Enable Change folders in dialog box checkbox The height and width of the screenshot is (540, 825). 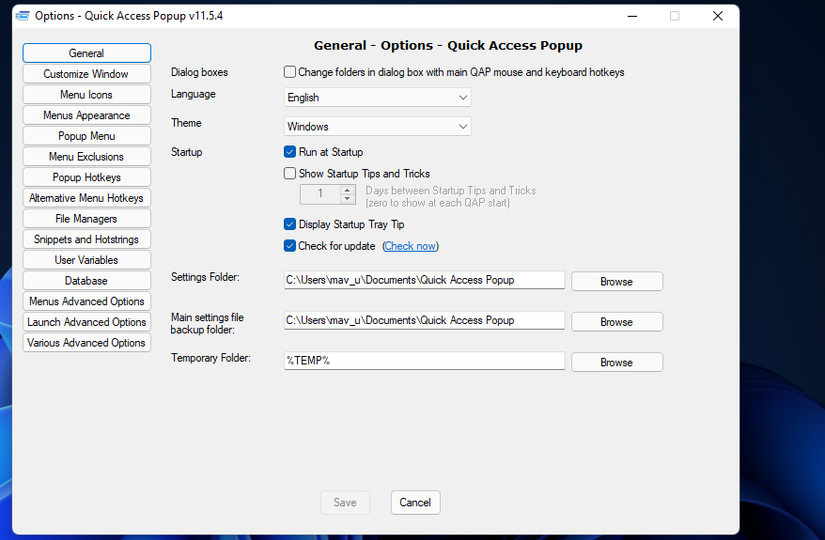point(290,72)
